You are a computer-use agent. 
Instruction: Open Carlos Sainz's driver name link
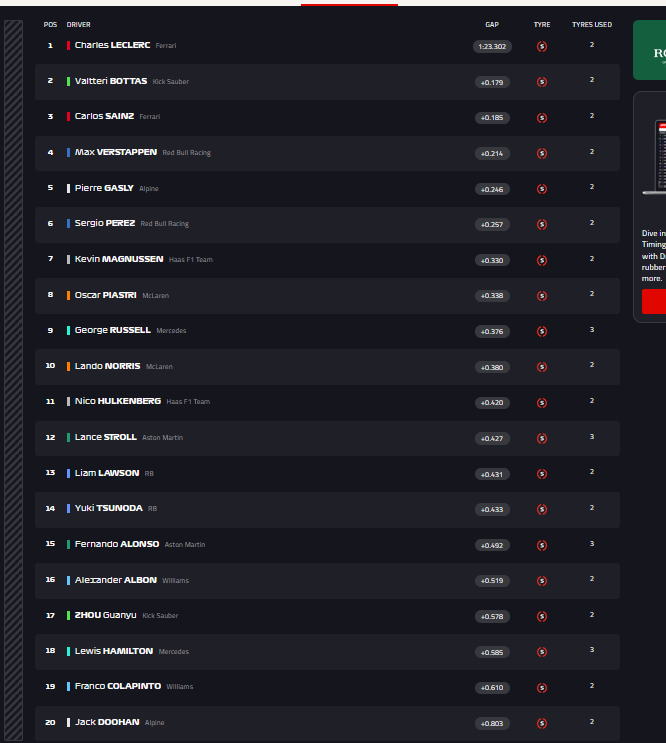(x=104, y=117)
